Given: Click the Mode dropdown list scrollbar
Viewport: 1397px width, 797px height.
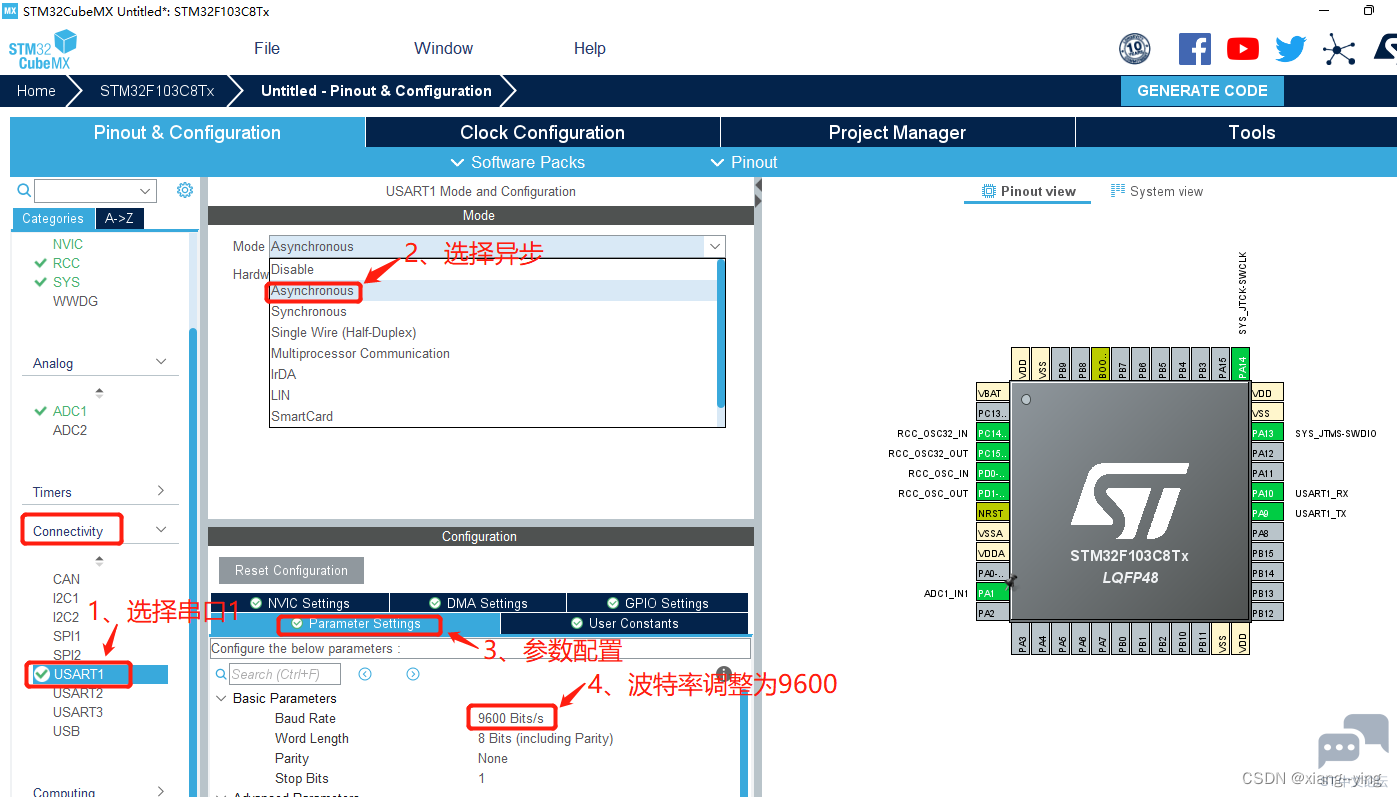Looking at the screenshot, I should [x=721, y=333].
